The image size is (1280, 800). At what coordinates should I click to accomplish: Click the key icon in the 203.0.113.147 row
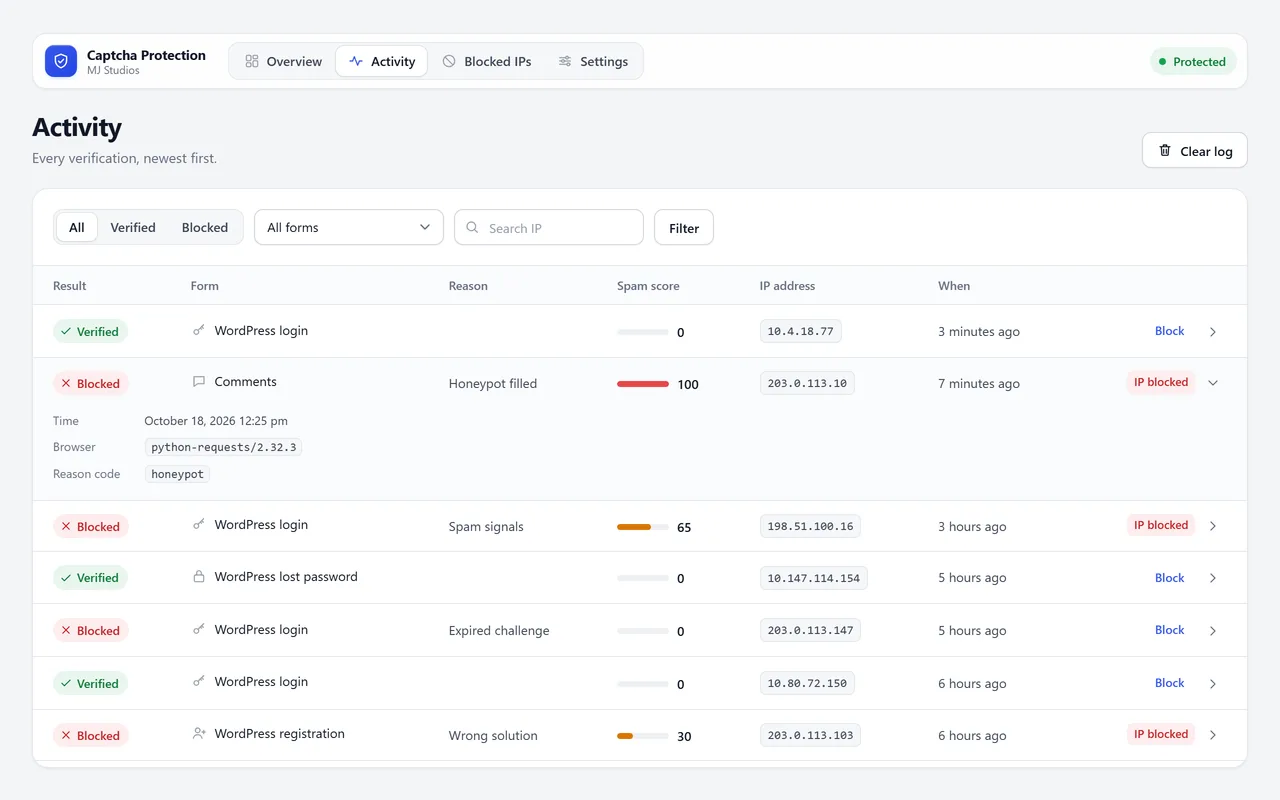[x=199, y=630]
